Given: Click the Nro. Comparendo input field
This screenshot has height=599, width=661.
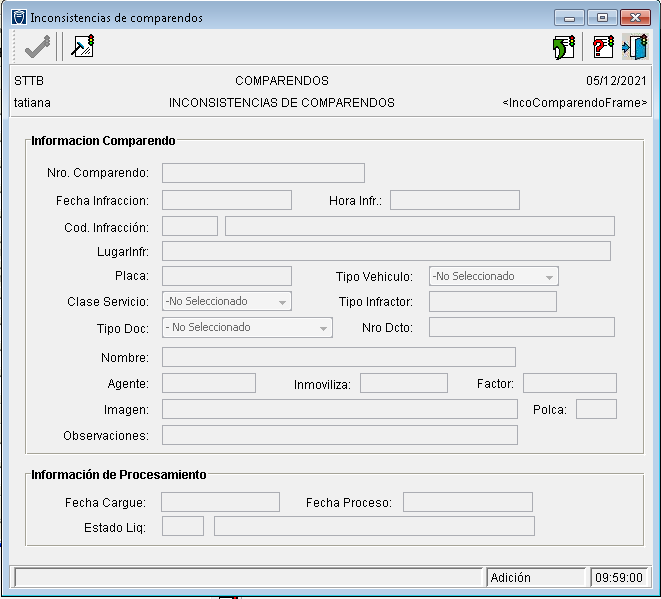Looking at the screenshot, I should click(x=263, y=173).
